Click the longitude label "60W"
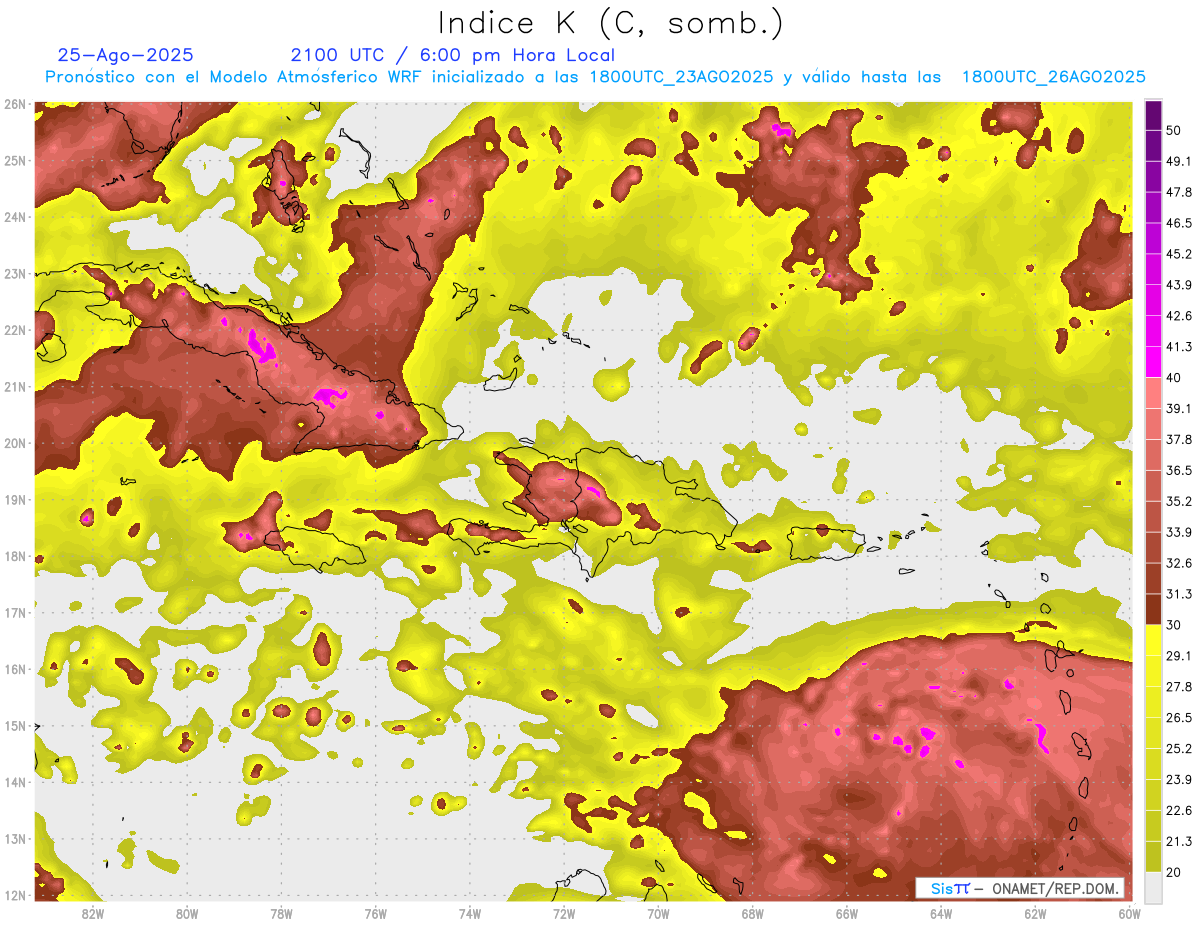1200x927 pixels. [1129, 913]
